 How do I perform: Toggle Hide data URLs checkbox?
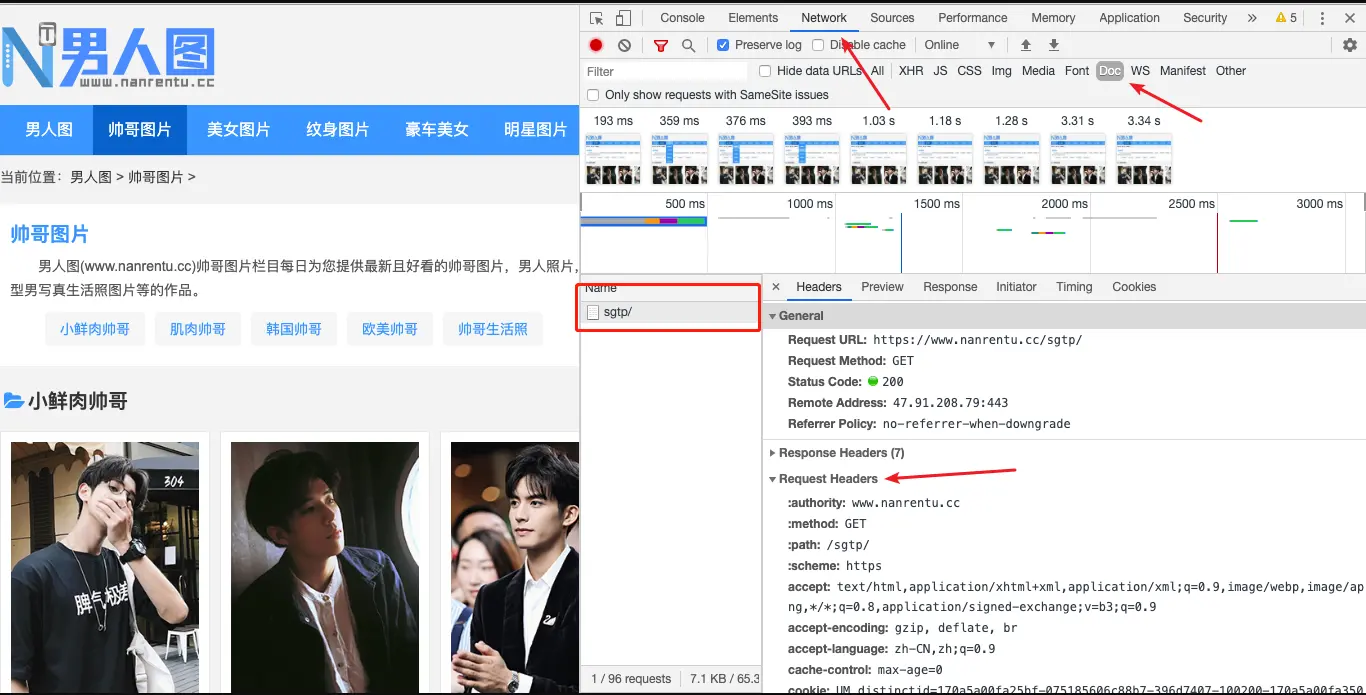[765, 71]
